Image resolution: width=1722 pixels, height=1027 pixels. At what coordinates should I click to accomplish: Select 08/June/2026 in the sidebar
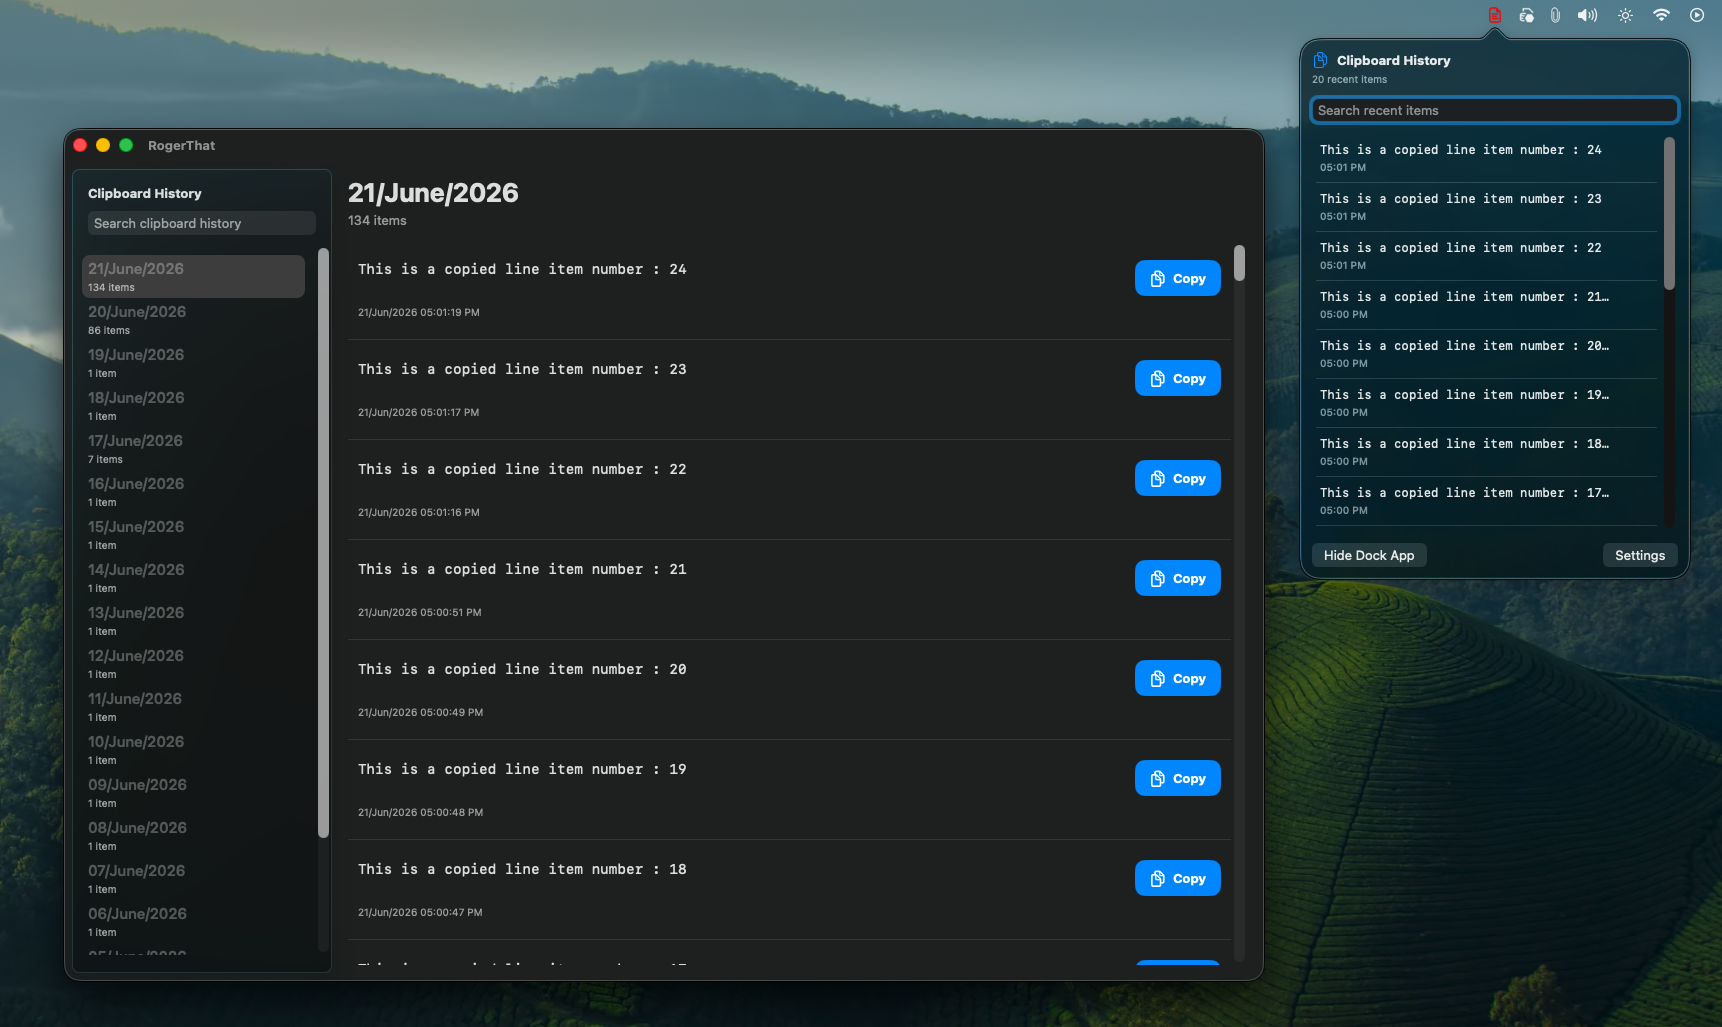click(x=194, y=835)
